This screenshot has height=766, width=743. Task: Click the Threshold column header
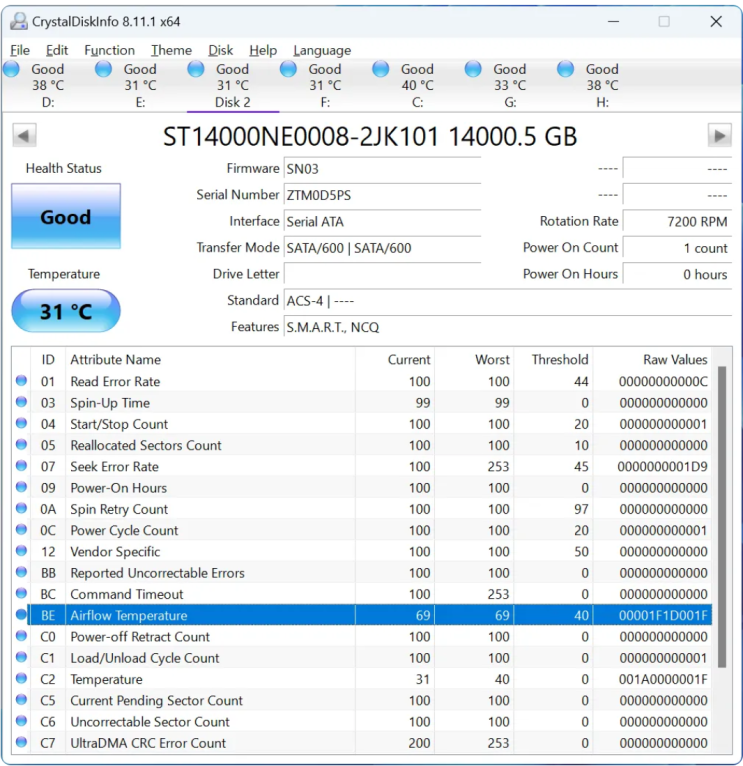[553, 360]
